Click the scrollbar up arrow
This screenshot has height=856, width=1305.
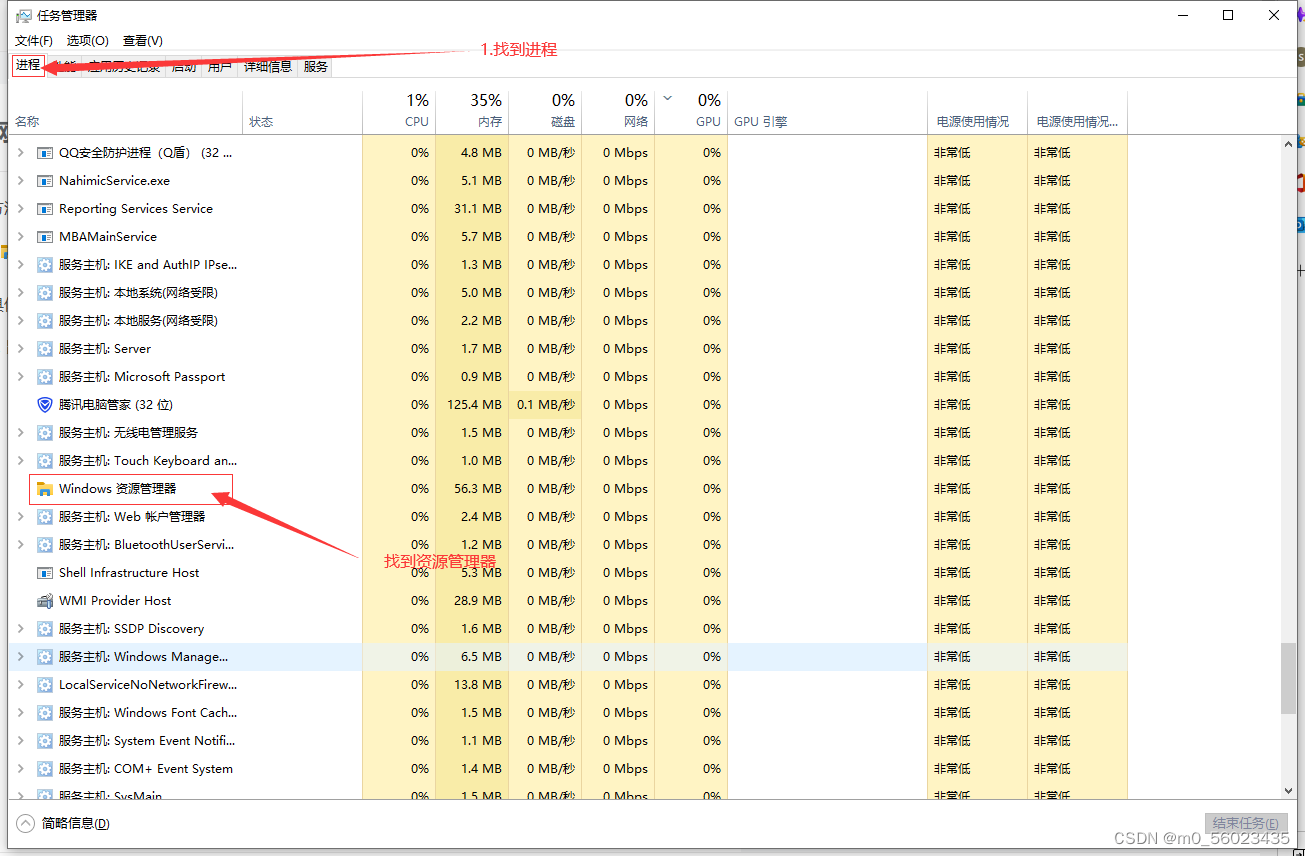(1288, 145)
